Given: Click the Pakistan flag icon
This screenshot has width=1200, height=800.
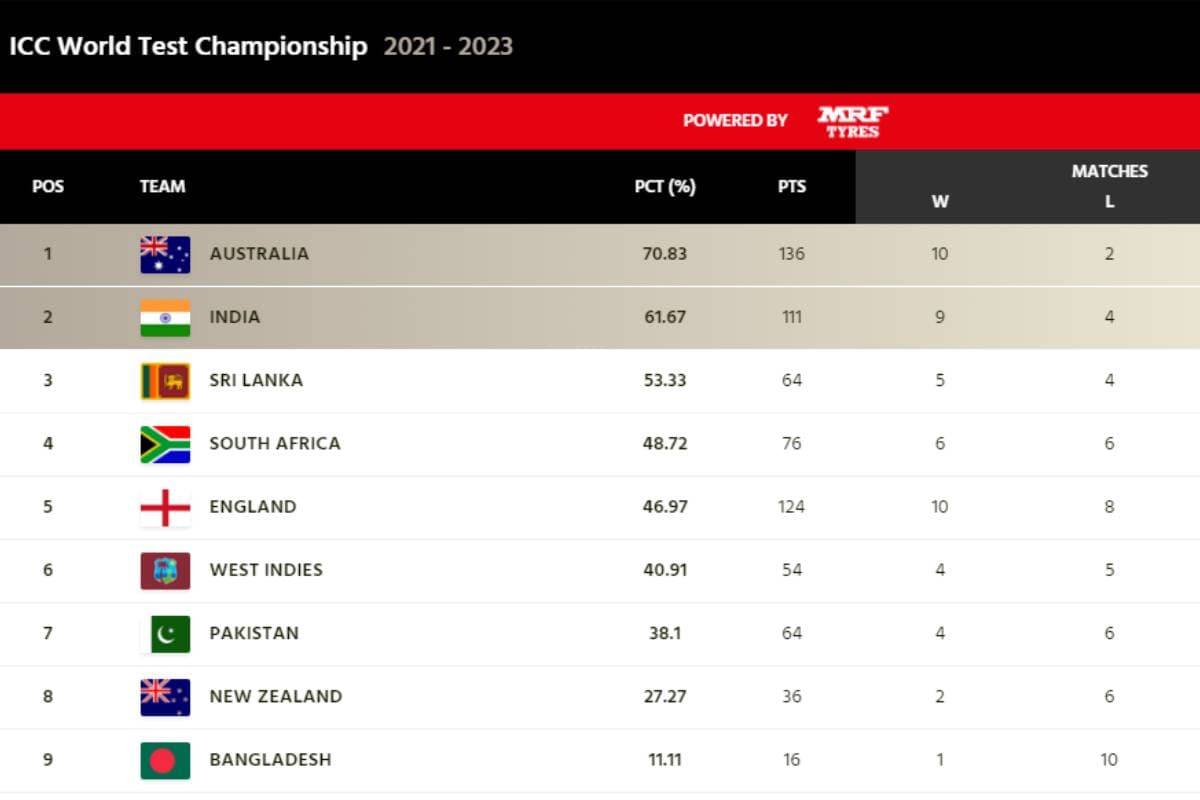Looking at the screenshot, I should coord(165,633).
